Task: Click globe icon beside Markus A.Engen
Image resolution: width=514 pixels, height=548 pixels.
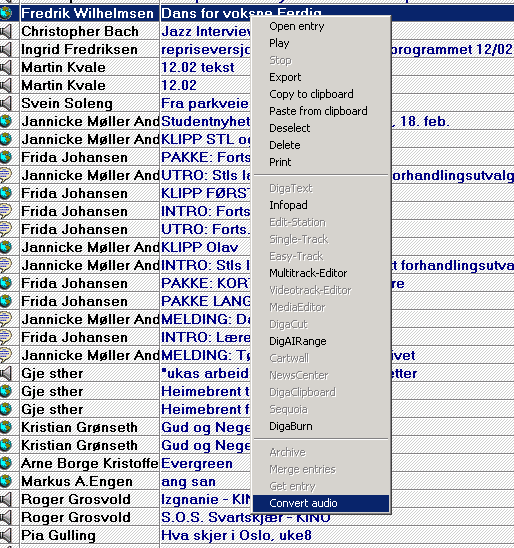Action: coord(6,482)
